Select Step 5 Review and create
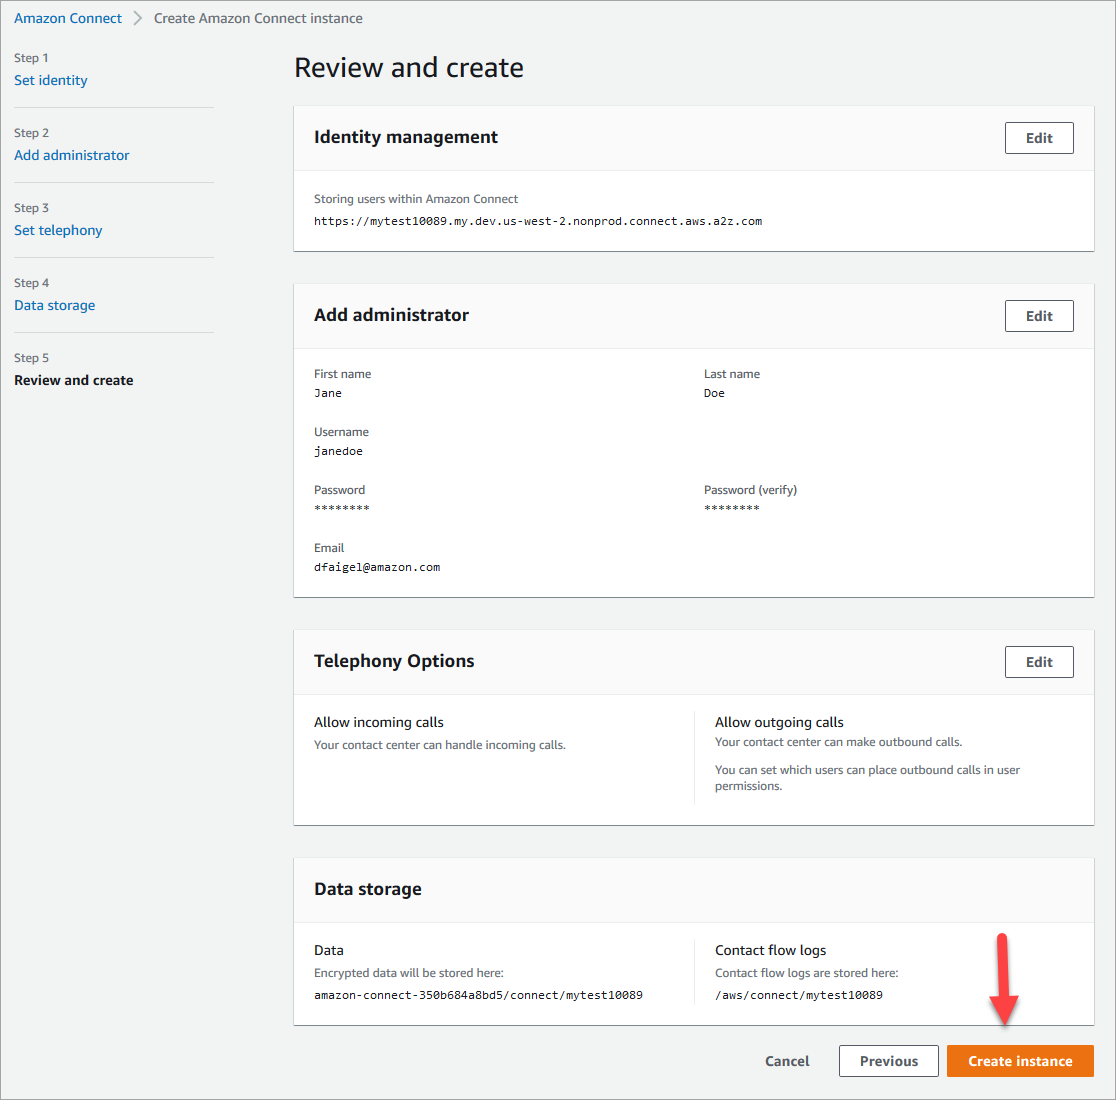The image size is (1116, 1100). point(73,380)
